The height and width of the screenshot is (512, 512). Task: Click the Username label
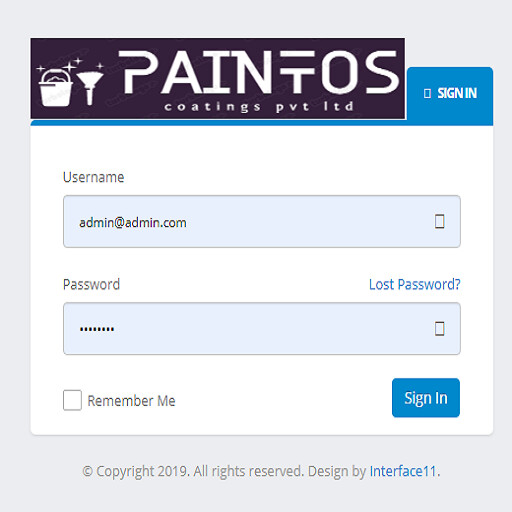tap(93, 177)
